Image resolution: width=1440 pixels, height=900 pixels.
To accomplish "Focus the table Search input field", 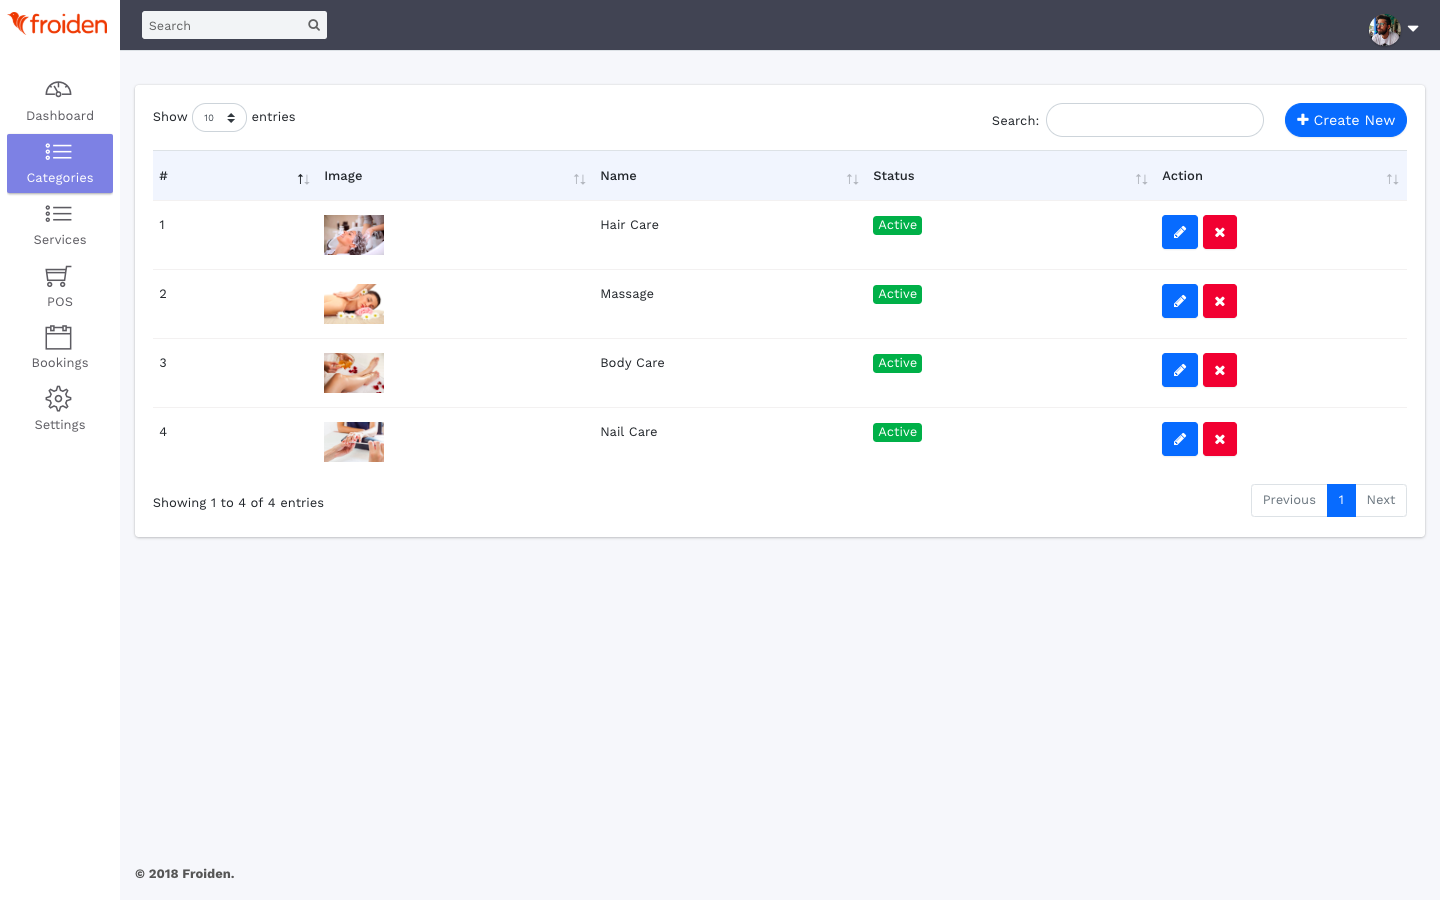I will point(1154,120).
